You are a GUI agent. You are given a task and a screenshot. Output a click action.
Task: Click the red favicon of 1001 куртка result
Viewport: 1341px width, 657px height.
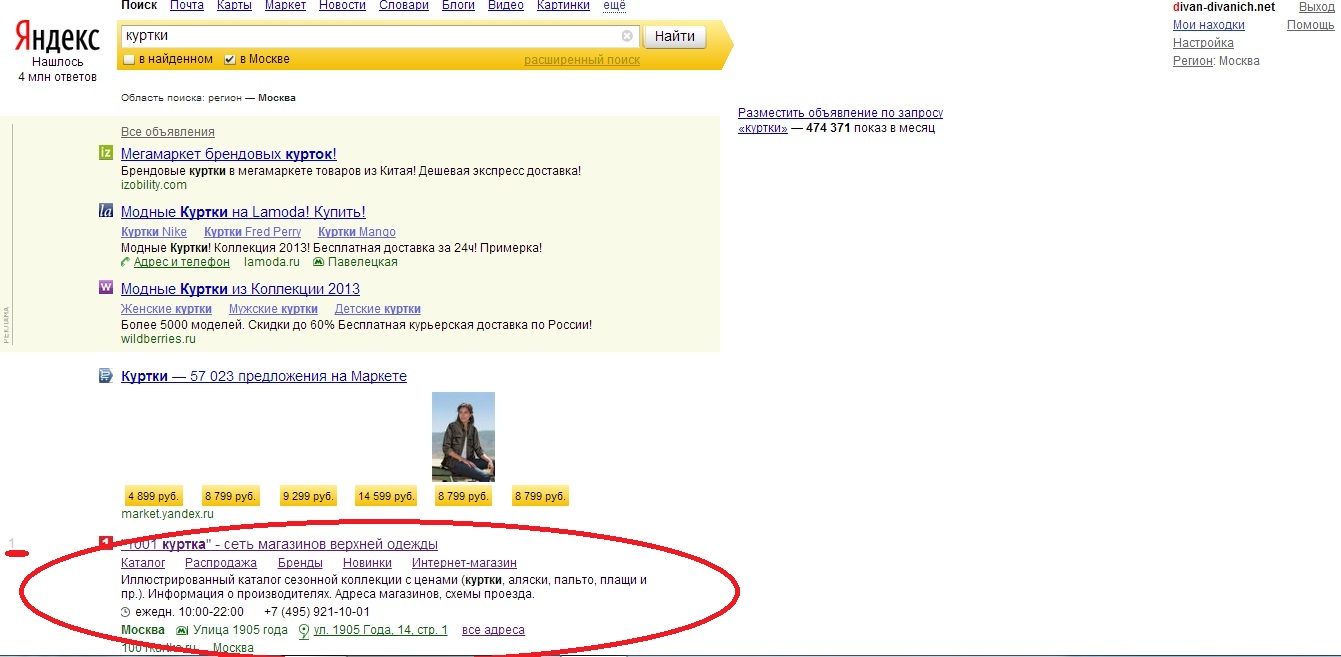click(x=105, y=543)
